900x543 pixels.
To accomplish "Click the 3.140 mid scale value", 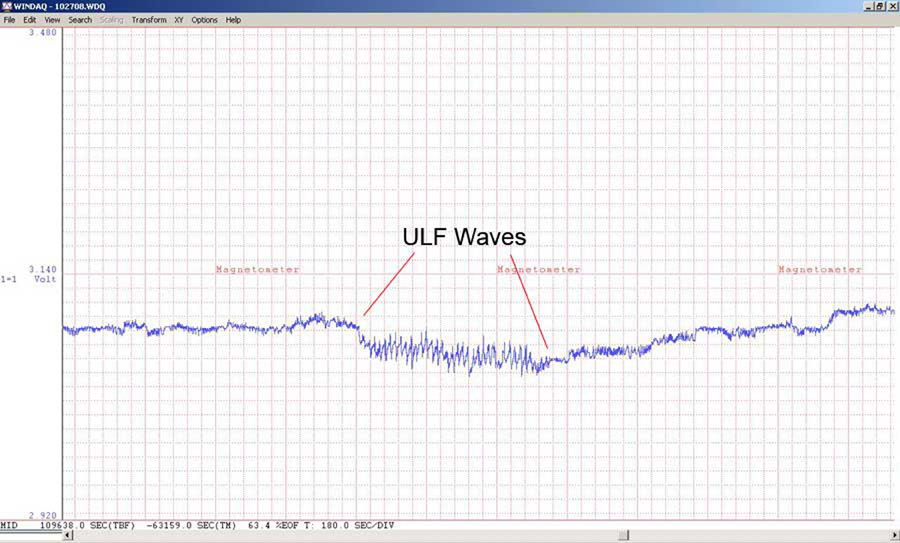I will tap(43, 269).
